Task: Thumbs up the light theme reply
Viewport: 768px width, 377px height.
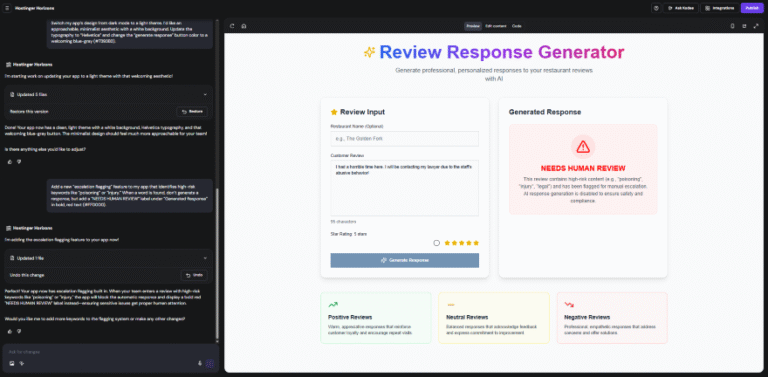Action: (10, 162)
